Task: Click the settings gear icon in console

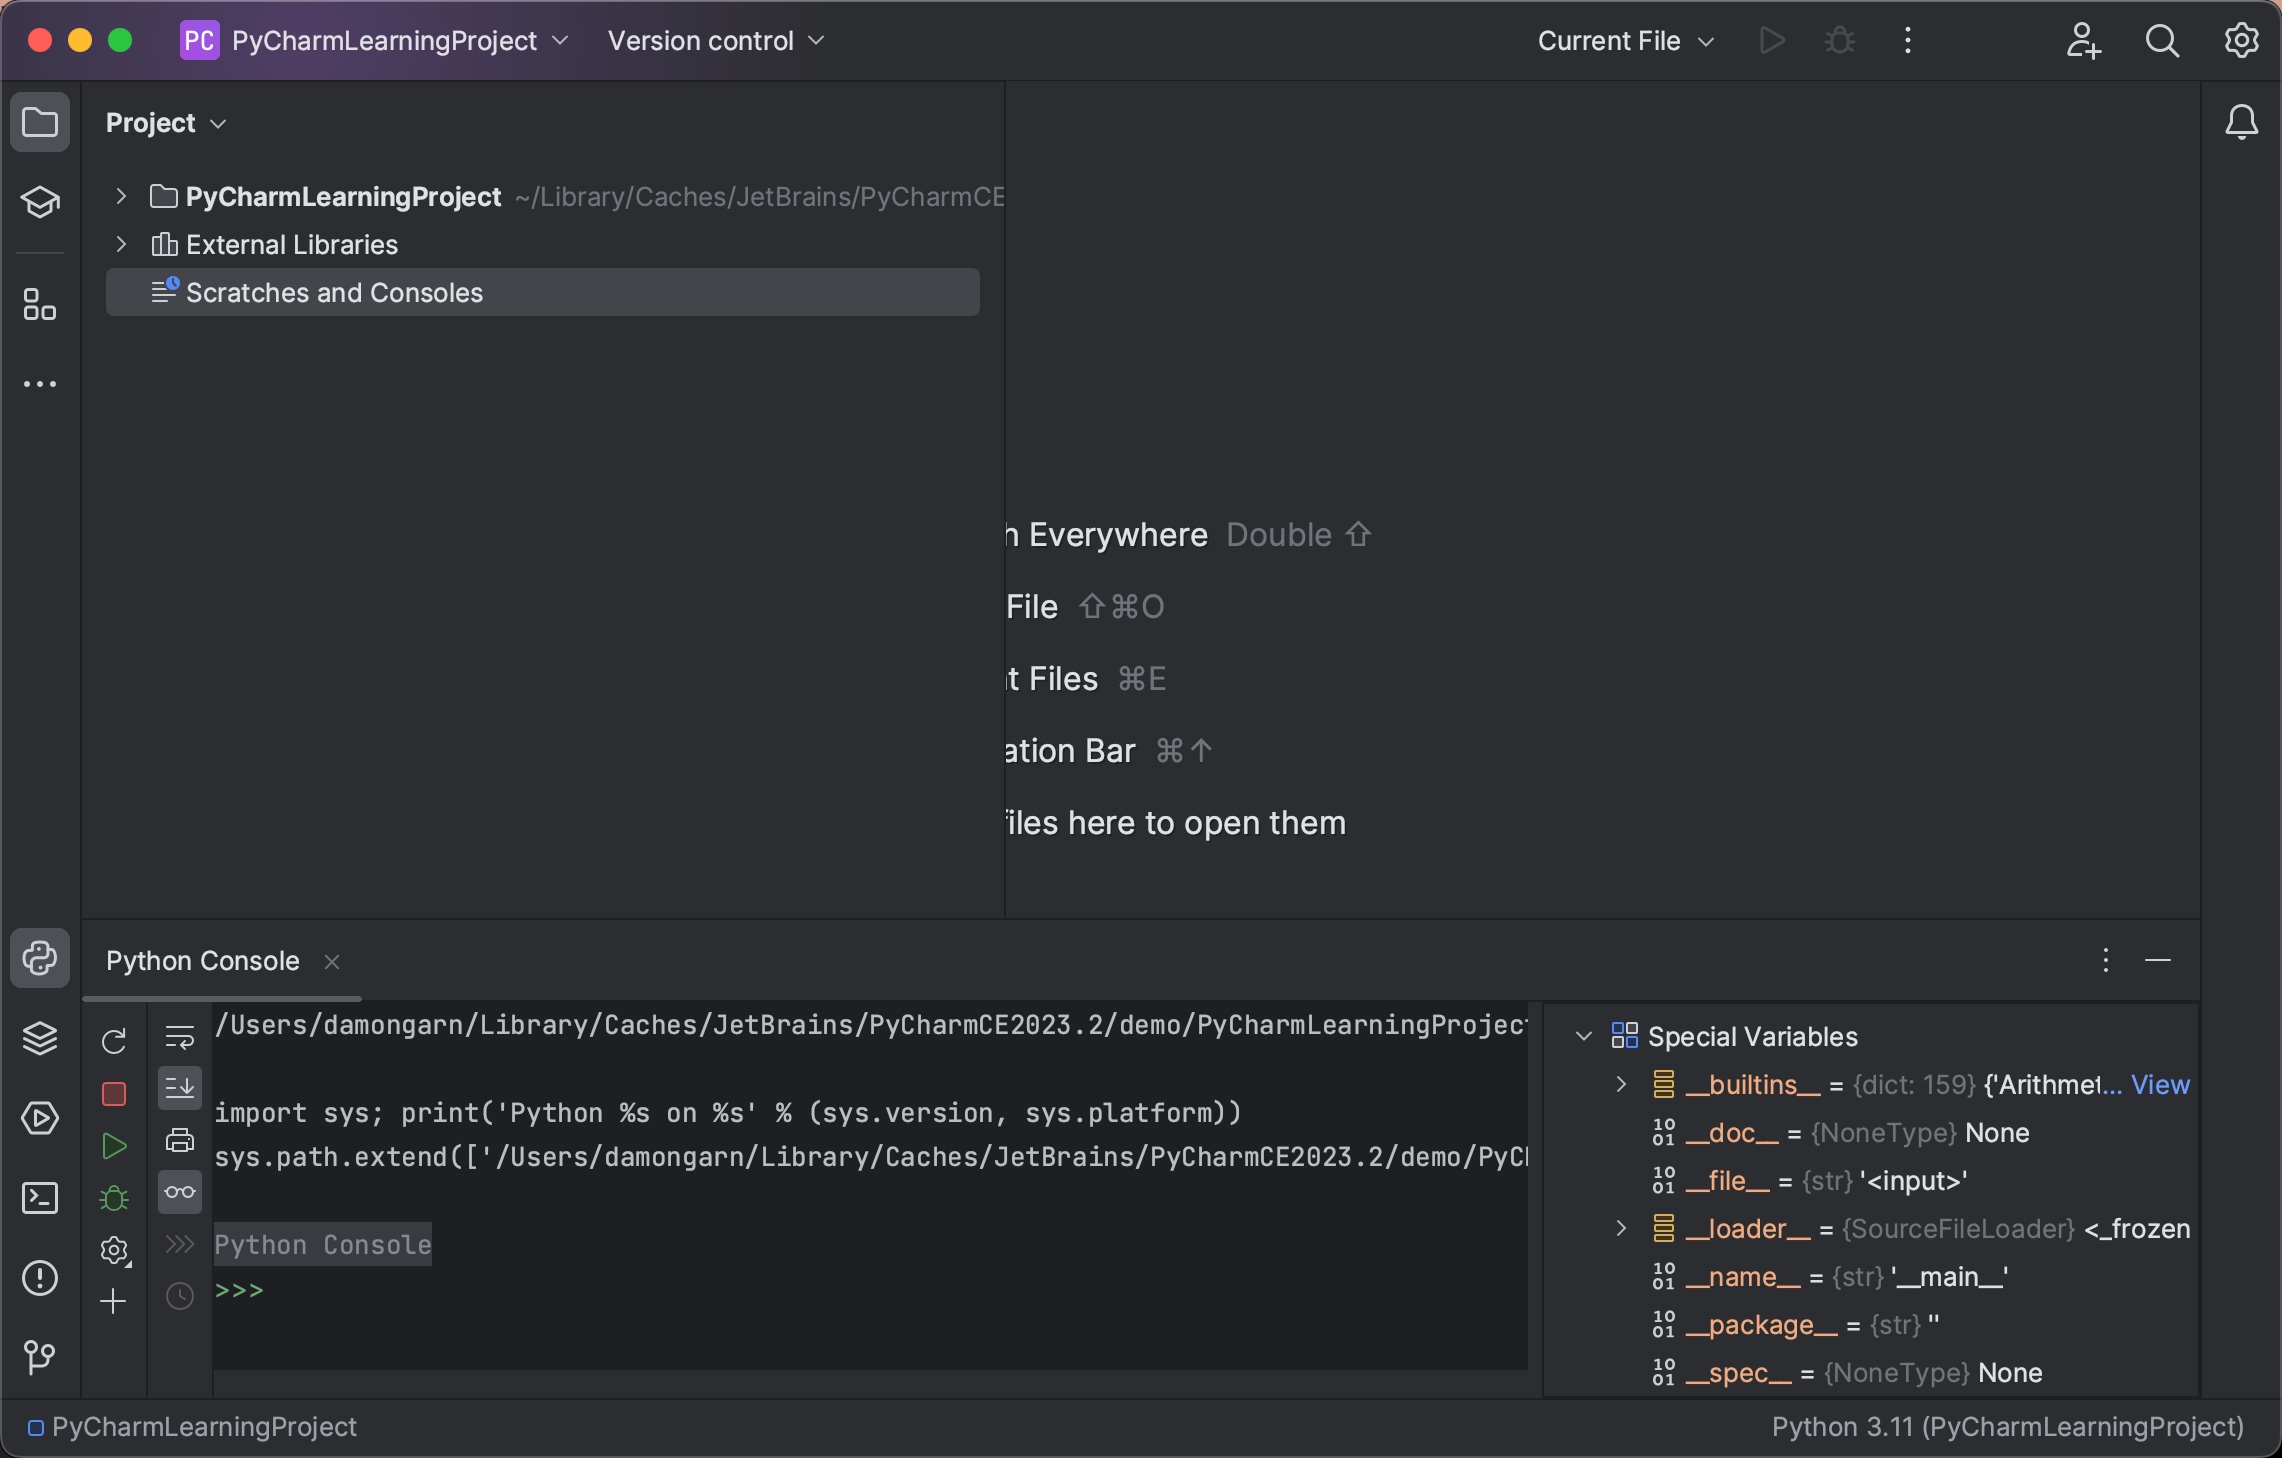Action: [113, 1249]
